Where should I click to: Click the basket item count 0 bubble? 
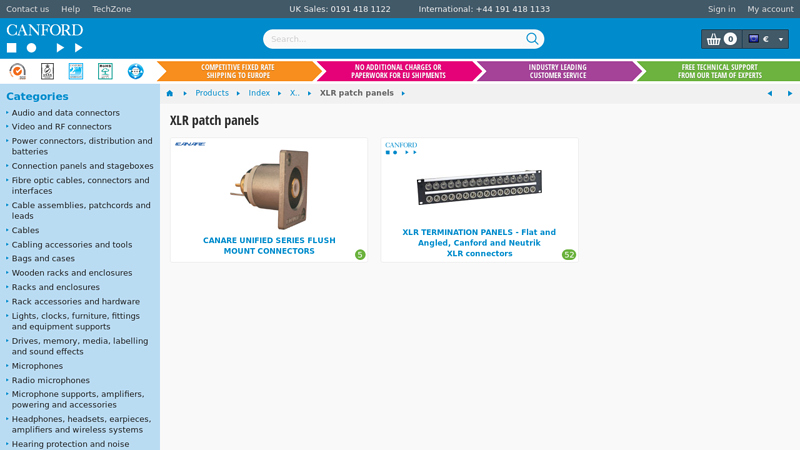[x=730, y=39]
